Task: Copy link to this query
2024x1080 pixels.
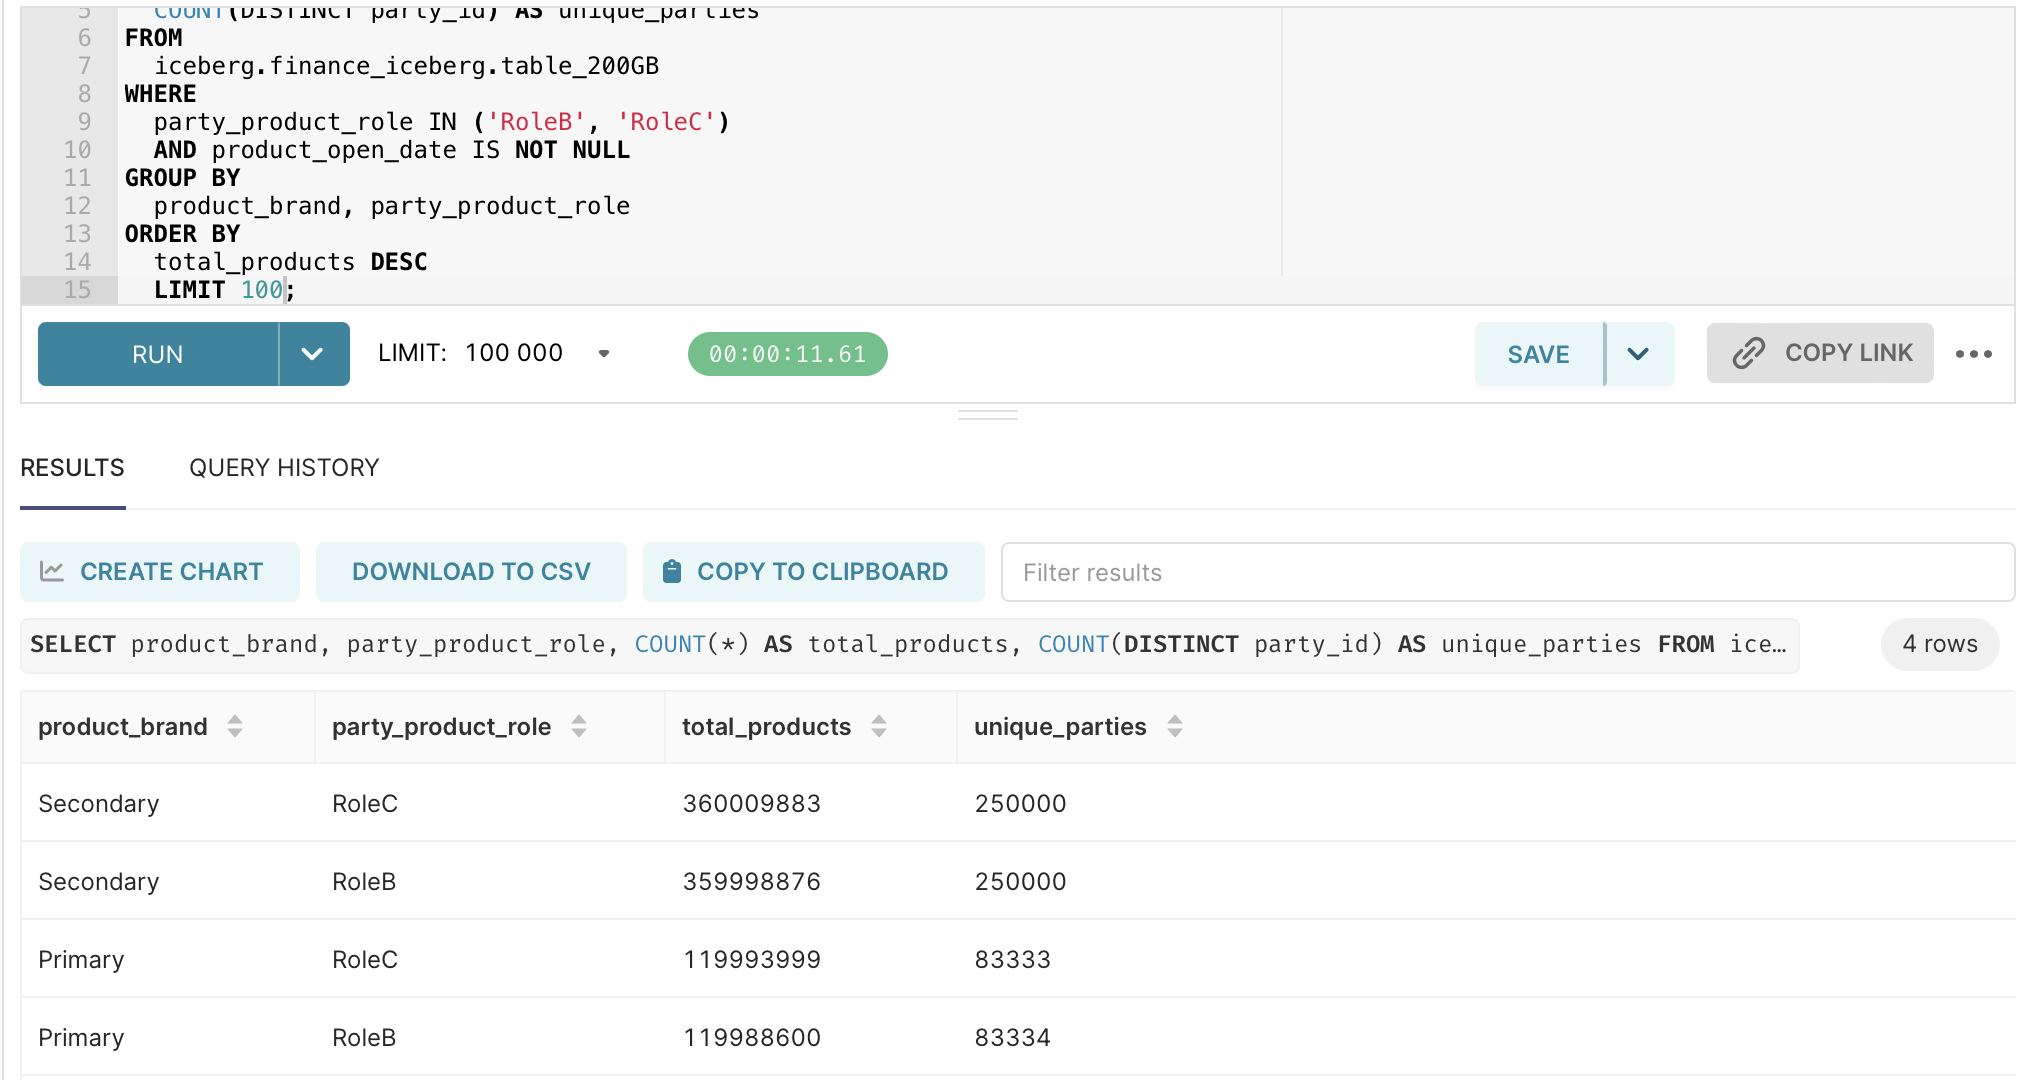Action: [1820, 353]
